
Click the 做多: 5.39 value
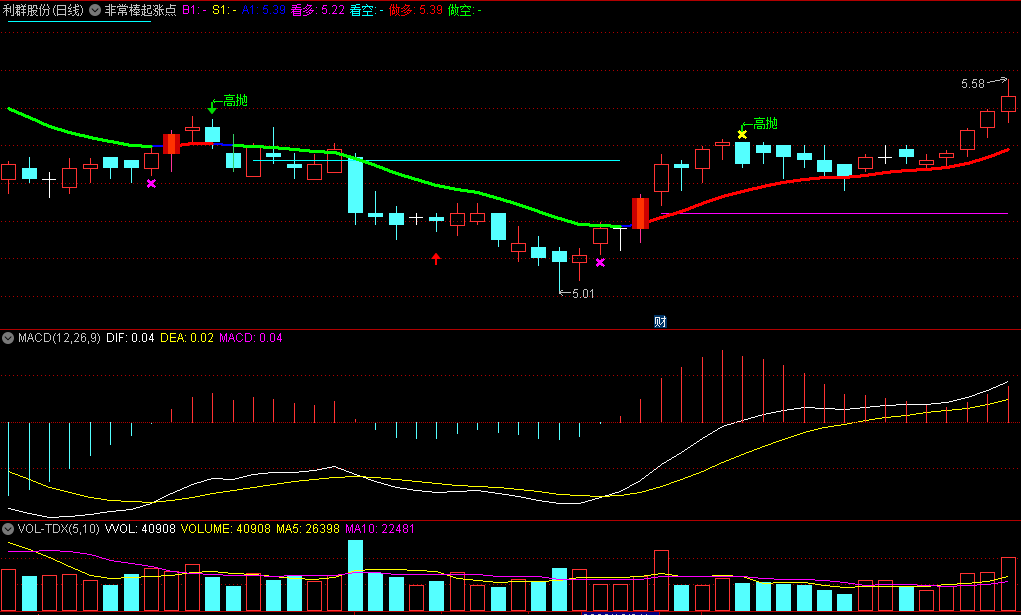(x=415, y=10)
